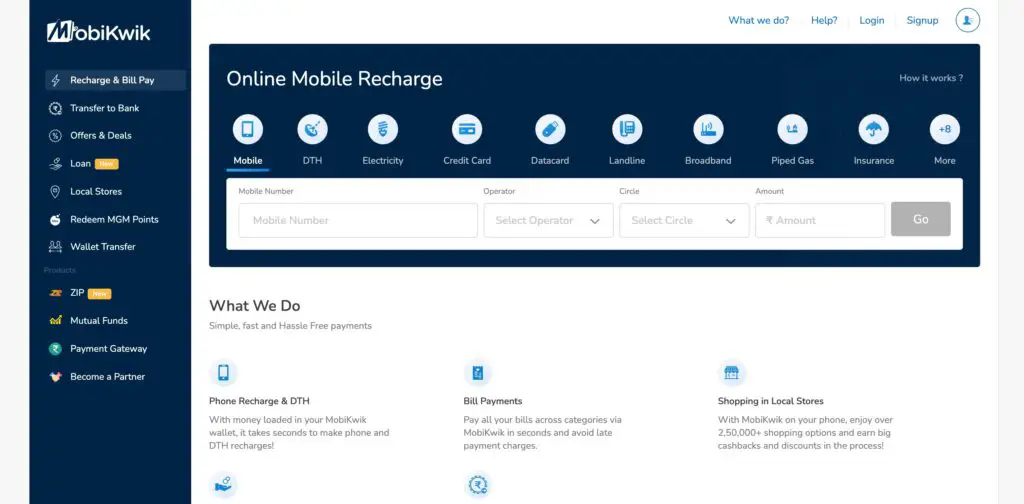Click the MobiKwik logo
Image resolution: width=1024 pixels, height=504 pixels.
(x=99, y=31)
